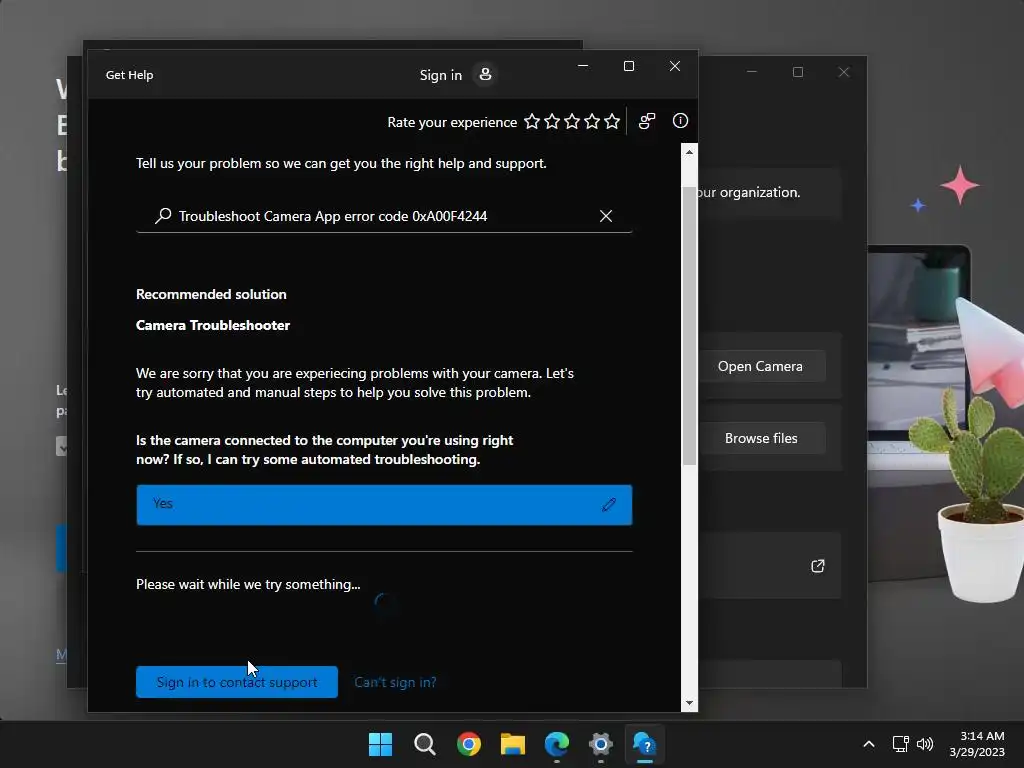This screenshot has width=1024, height=768.
Task: Open the feedback icon beside rating stars
Action: pos(647,121)
